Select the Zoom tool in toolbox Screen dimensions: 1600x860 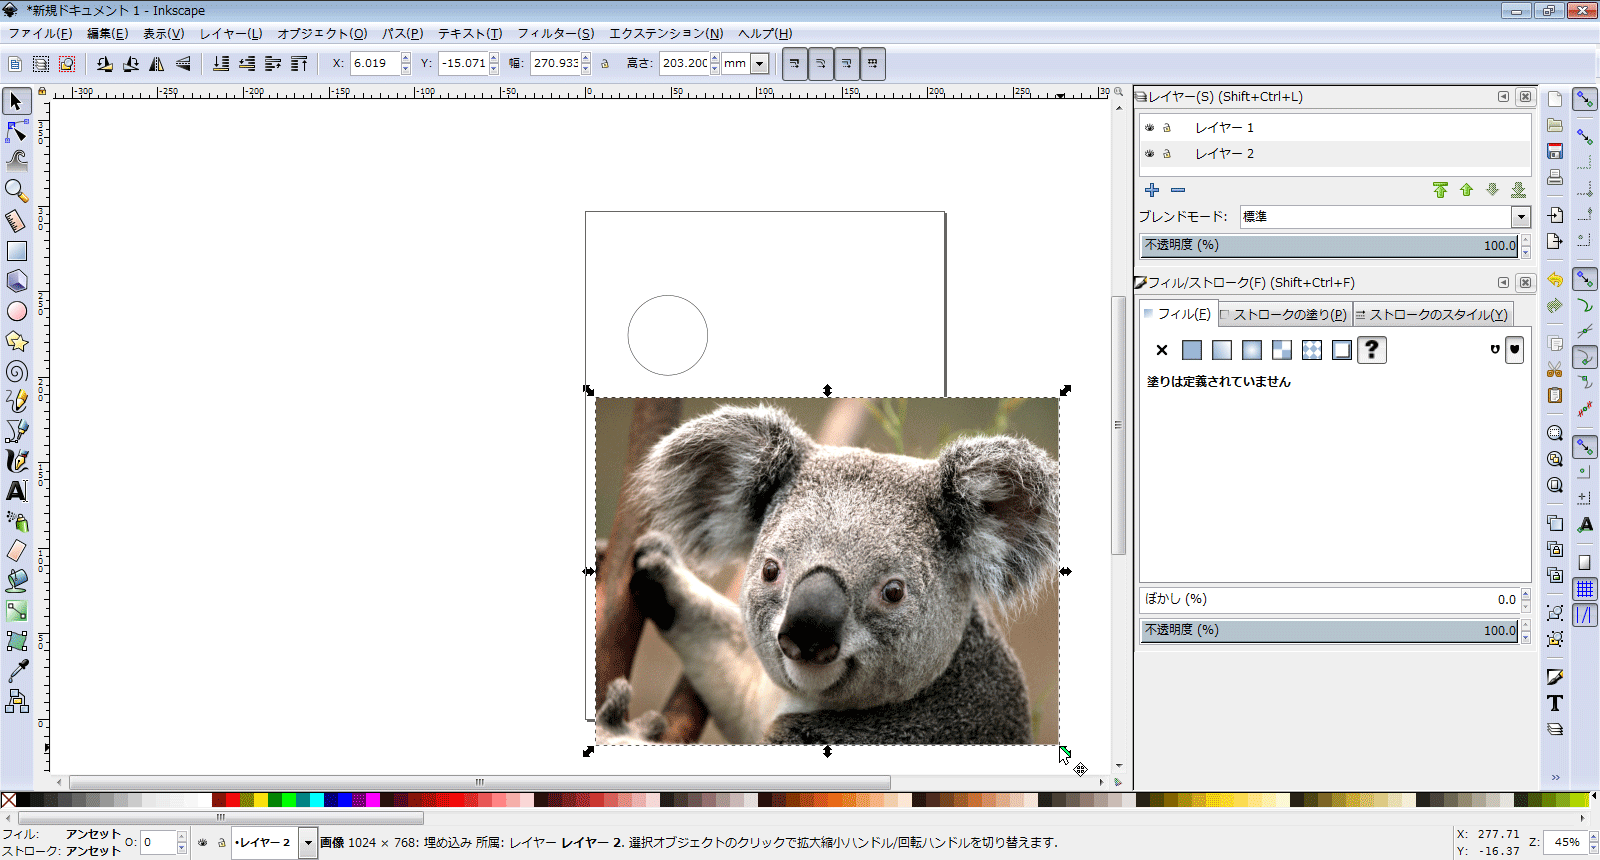coord(17,190)
